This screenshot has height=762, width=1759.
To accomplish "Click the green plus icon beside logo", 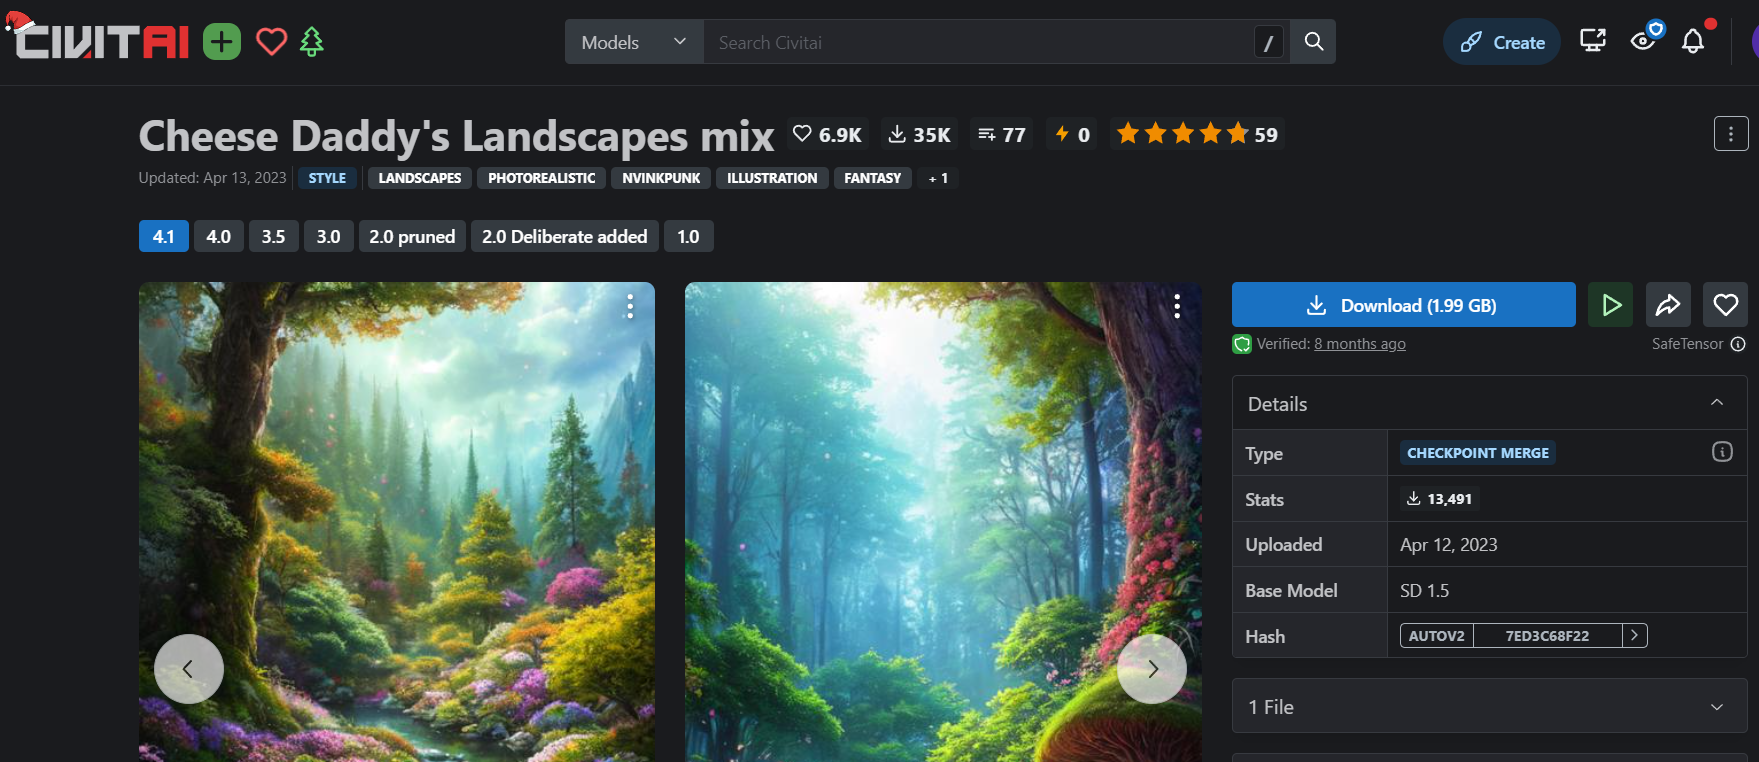I will [x=222, y=42].
